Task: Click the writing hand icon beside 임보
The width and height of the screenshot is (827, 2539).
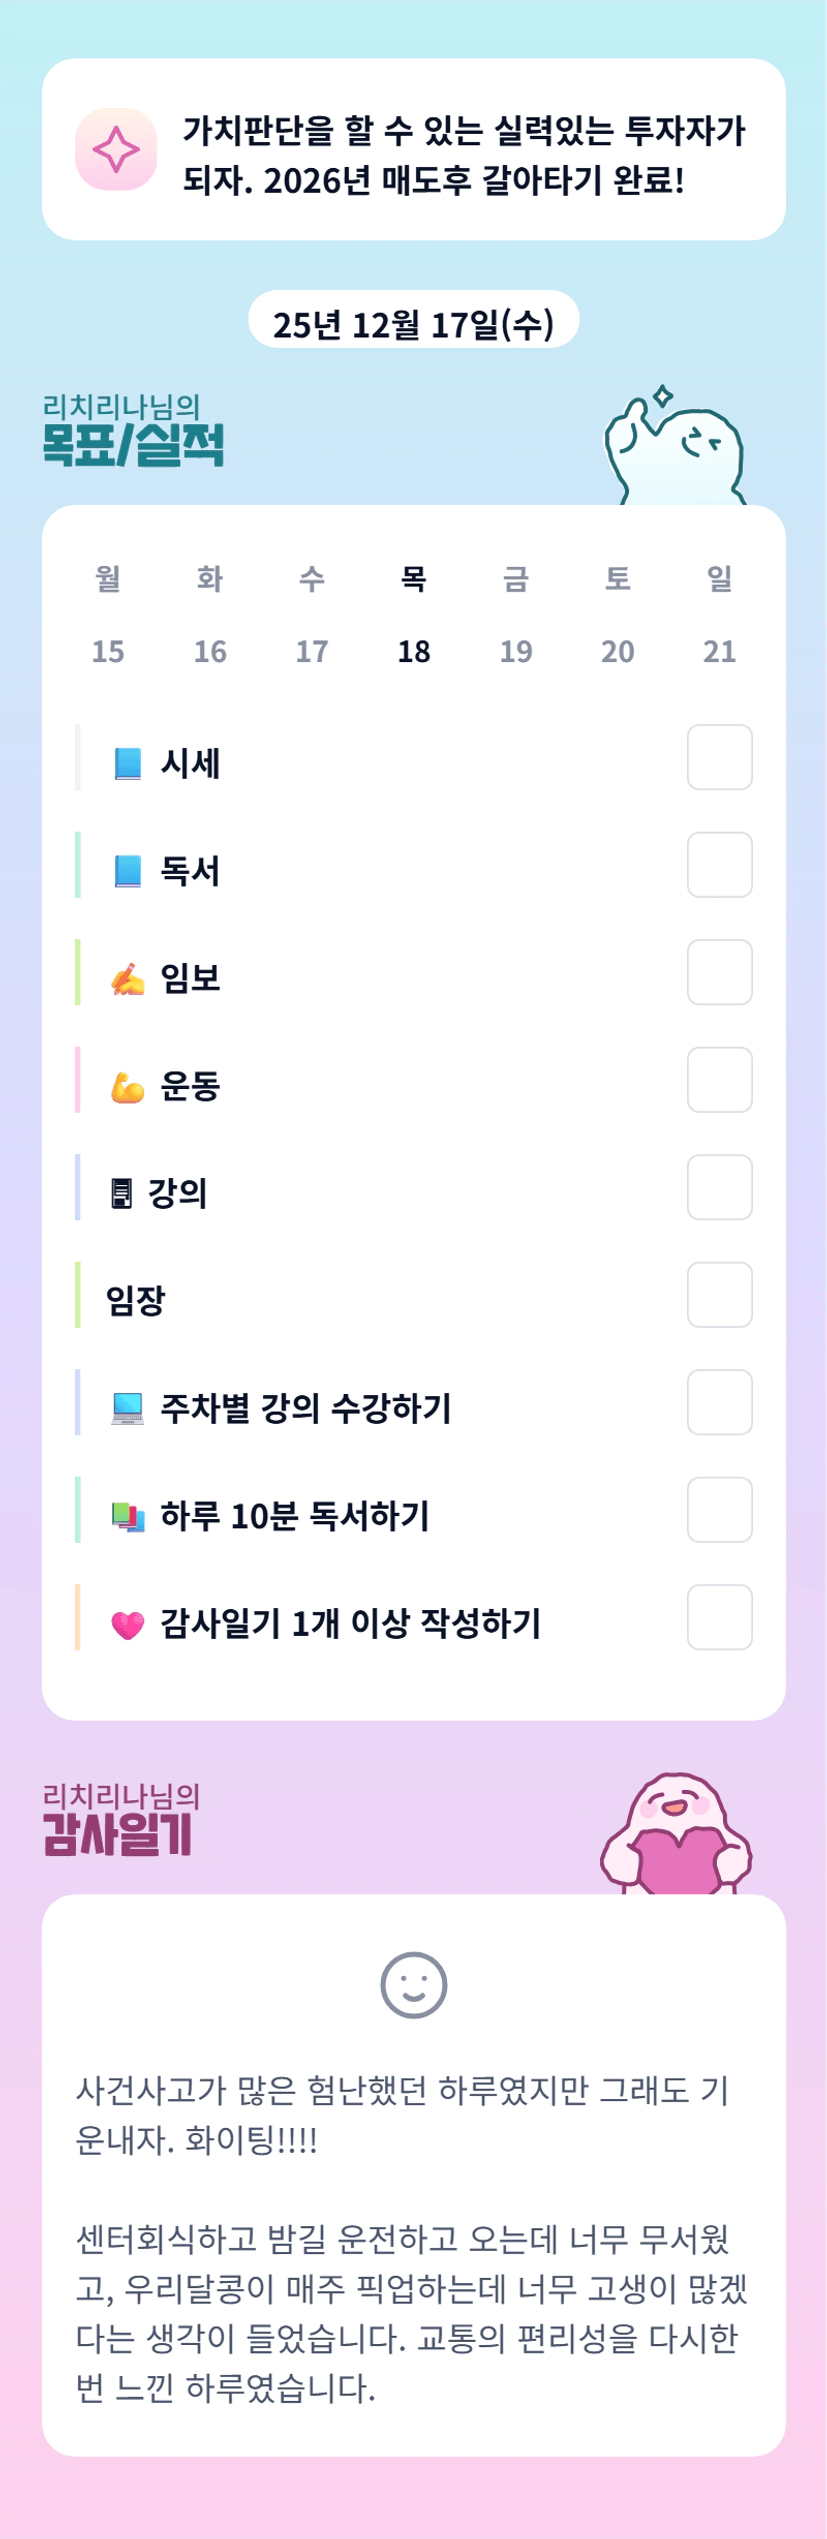Action: [x=127, y=979]
